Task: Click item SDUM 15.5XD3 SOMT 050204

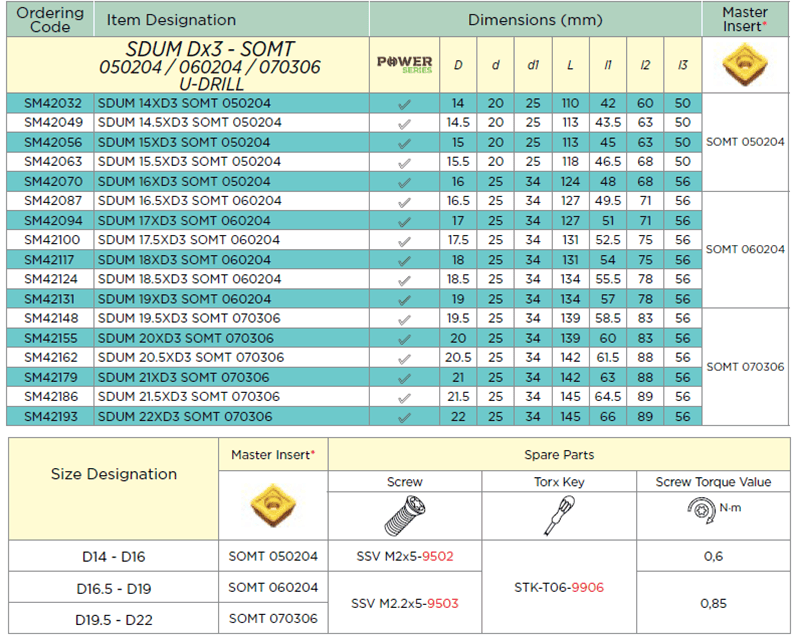Action: [189, 162]
